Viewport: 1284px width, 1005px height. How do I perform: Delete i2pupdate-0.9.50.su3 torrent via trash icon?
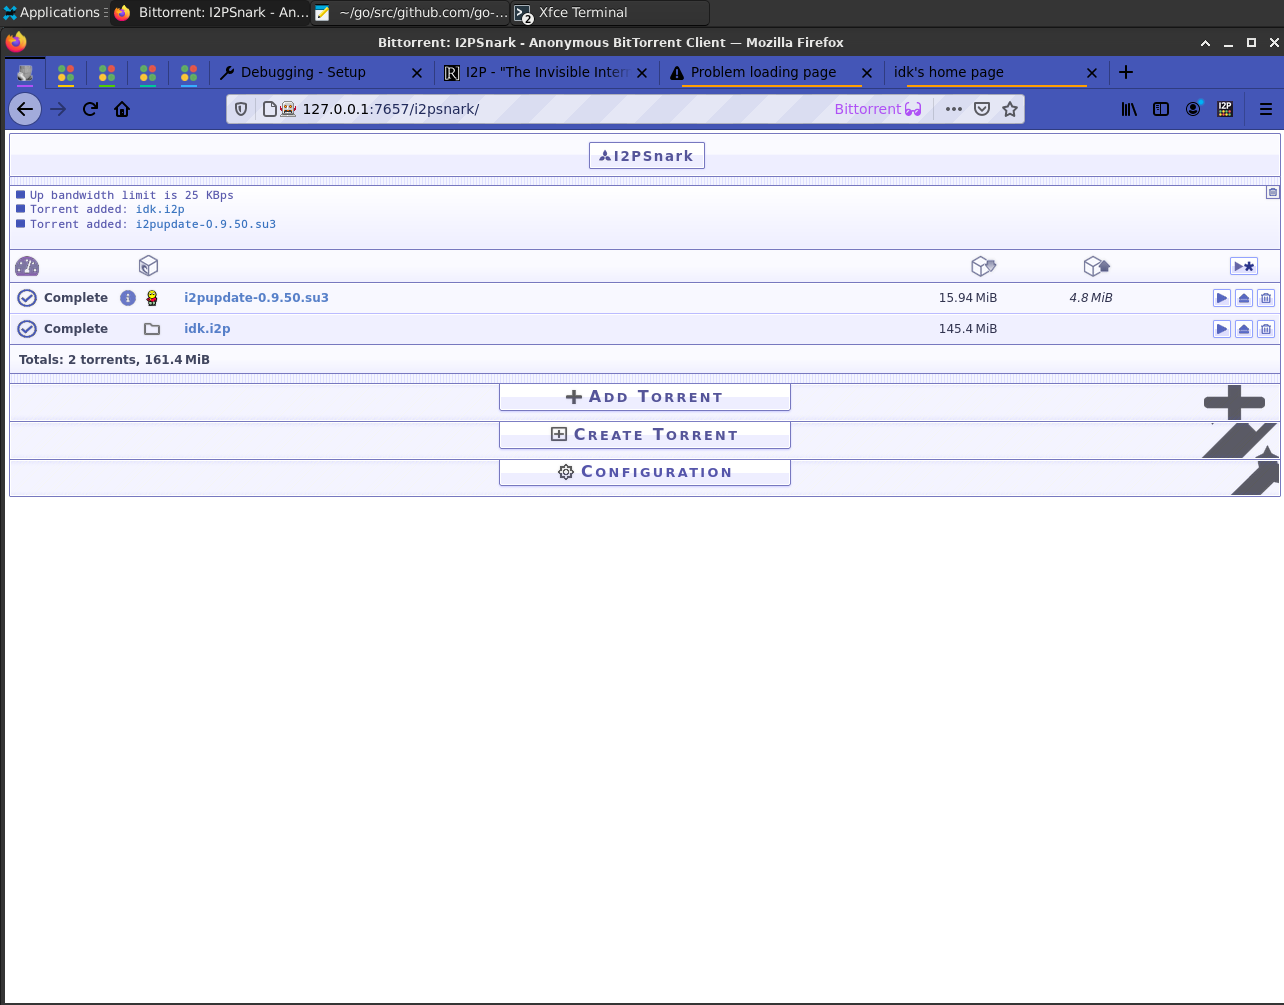click(1266, 298)
